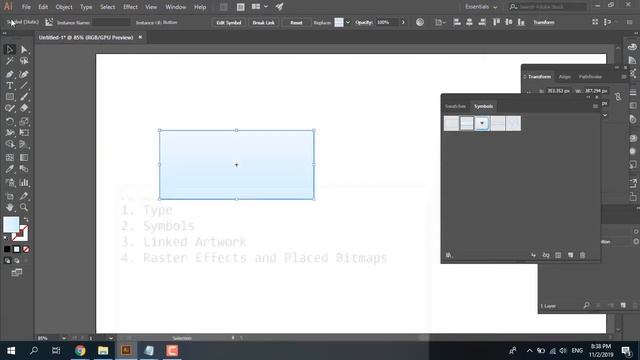640x360 pixels.
Task: Select the Direct Selection tool
Action: click(x=24, y=49)
